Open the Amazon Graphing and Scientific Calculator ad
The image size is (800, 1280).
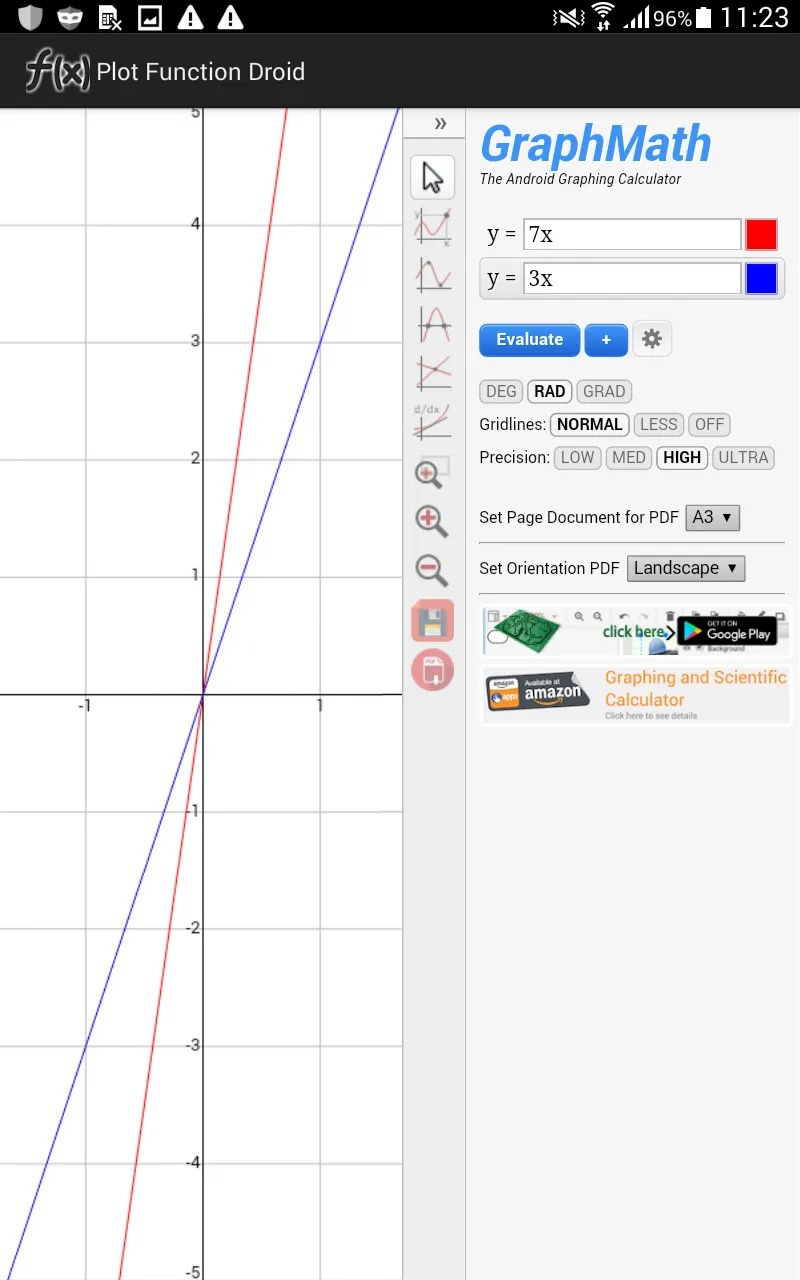coord(635,695)
